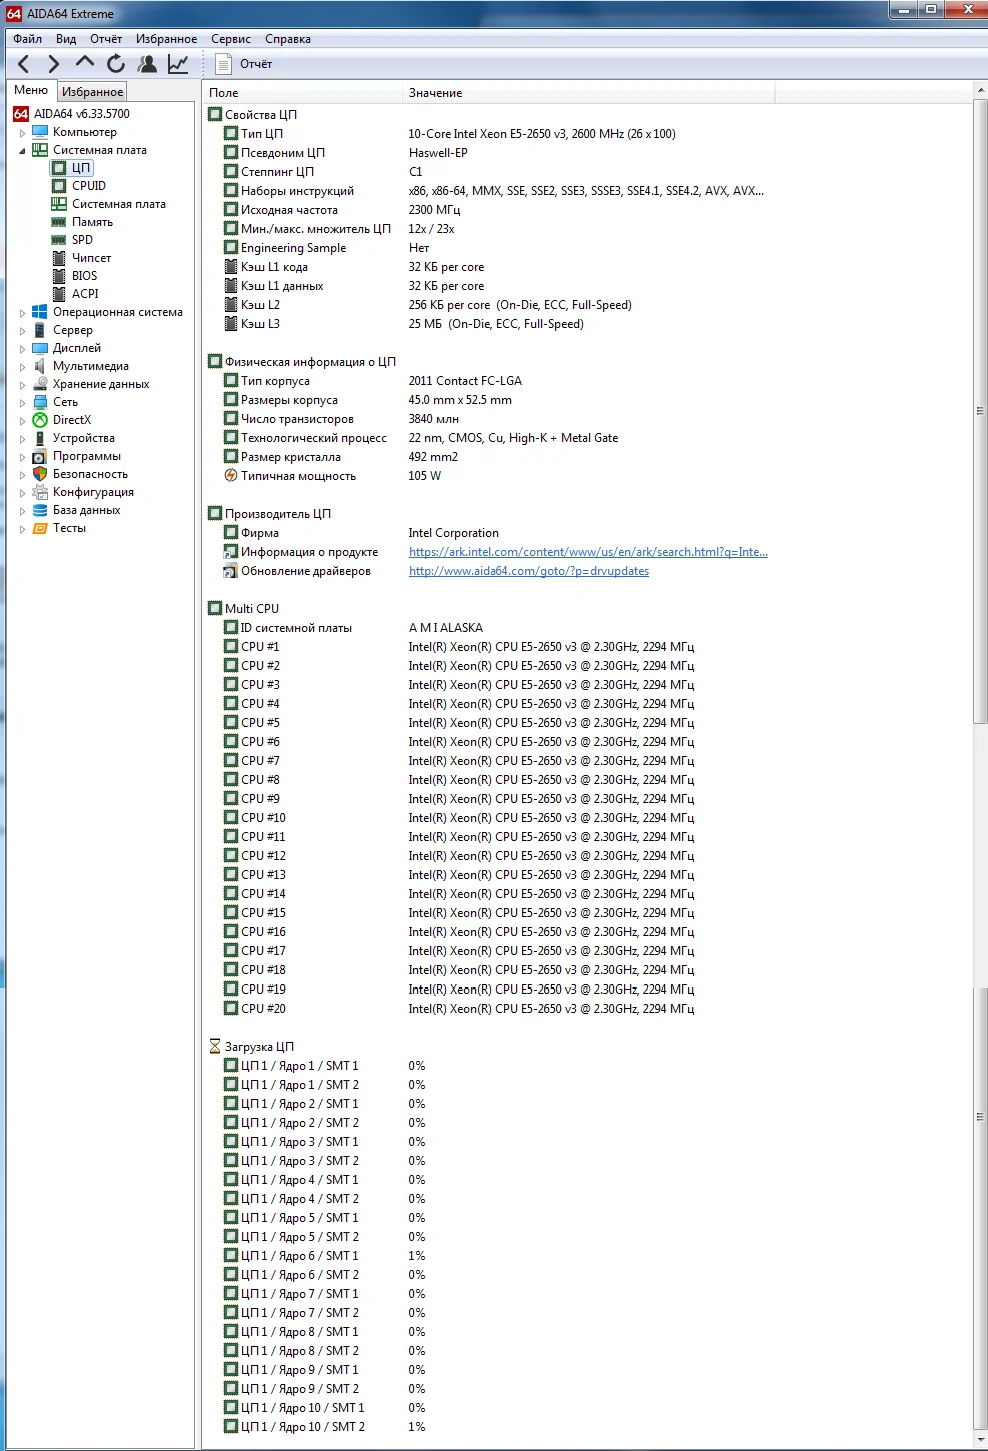The width and height of the screenshot is (988, 1451).
Task: Click the Программы icon
Action: tap(40, 456)
